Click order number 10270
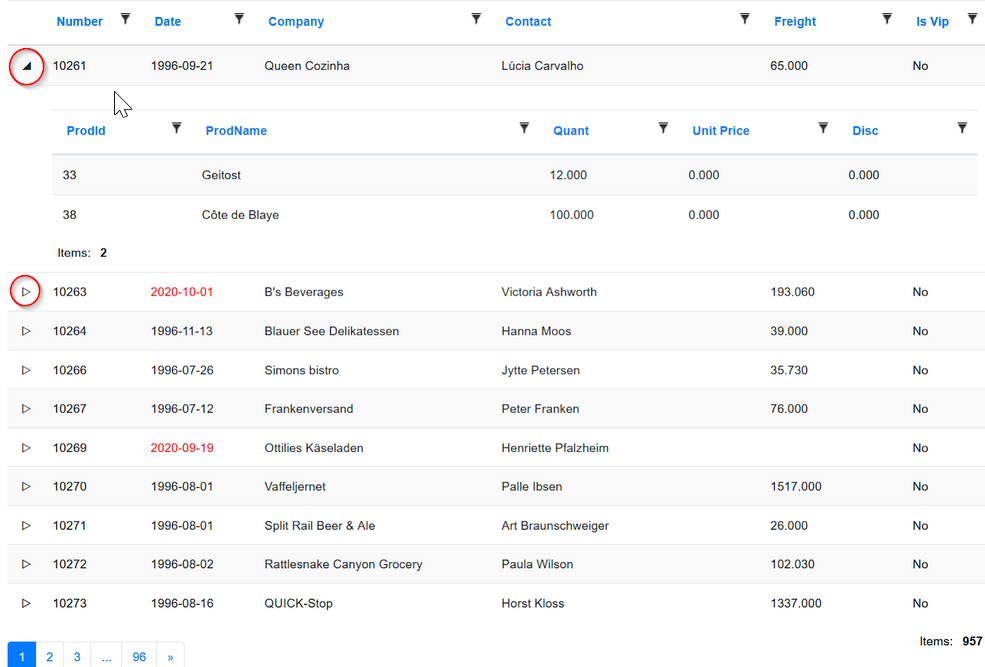The width and height of the screenshot is (985, 667). point(70,487)
